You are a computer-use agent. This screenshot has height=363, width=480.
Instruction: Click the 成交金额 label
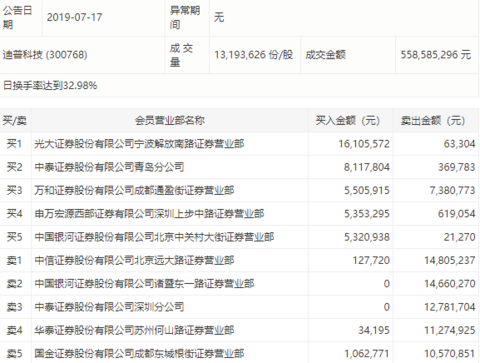pos(326,54)
